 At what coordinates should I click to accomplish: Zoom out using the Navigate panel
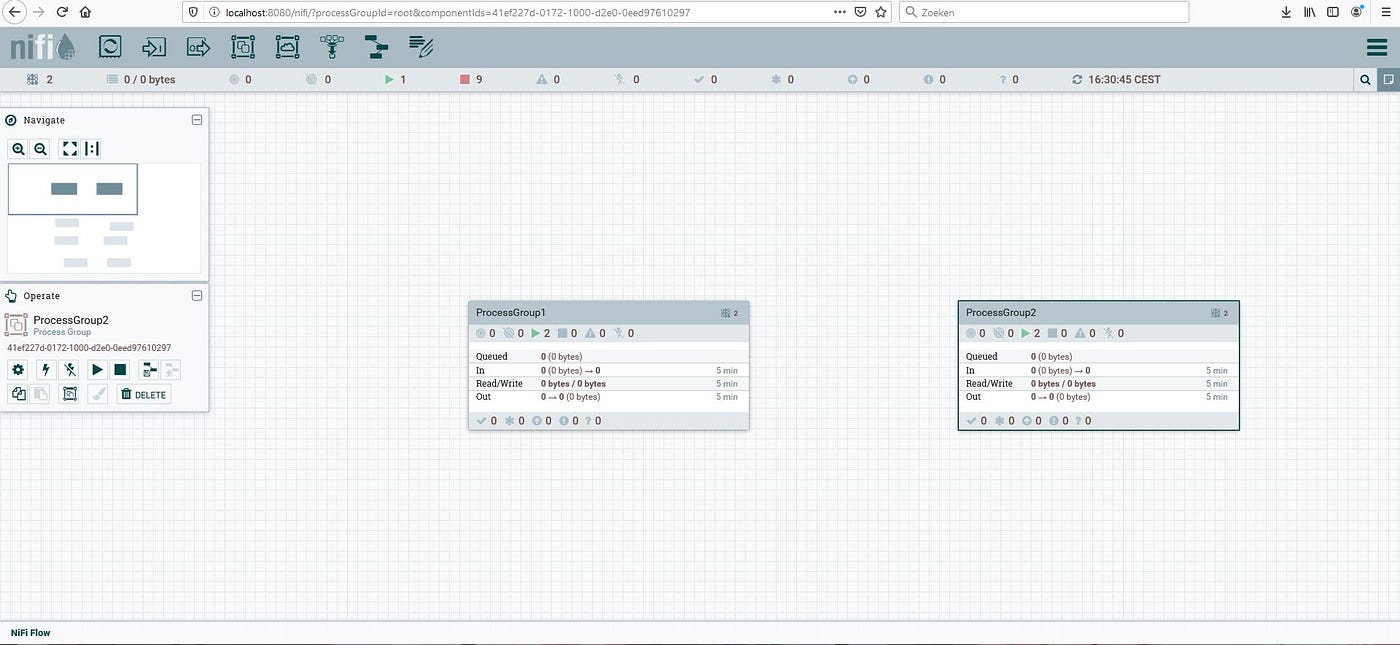(40, 149)
